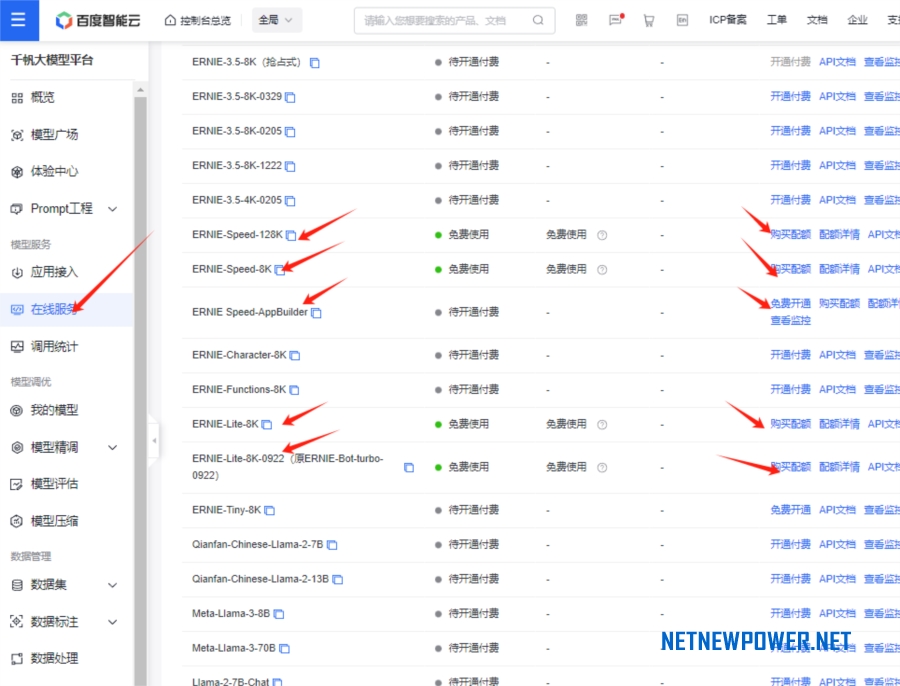Expand the 数据标注 submenu
This screenshot has height=686, width=900.
point(112,622)
